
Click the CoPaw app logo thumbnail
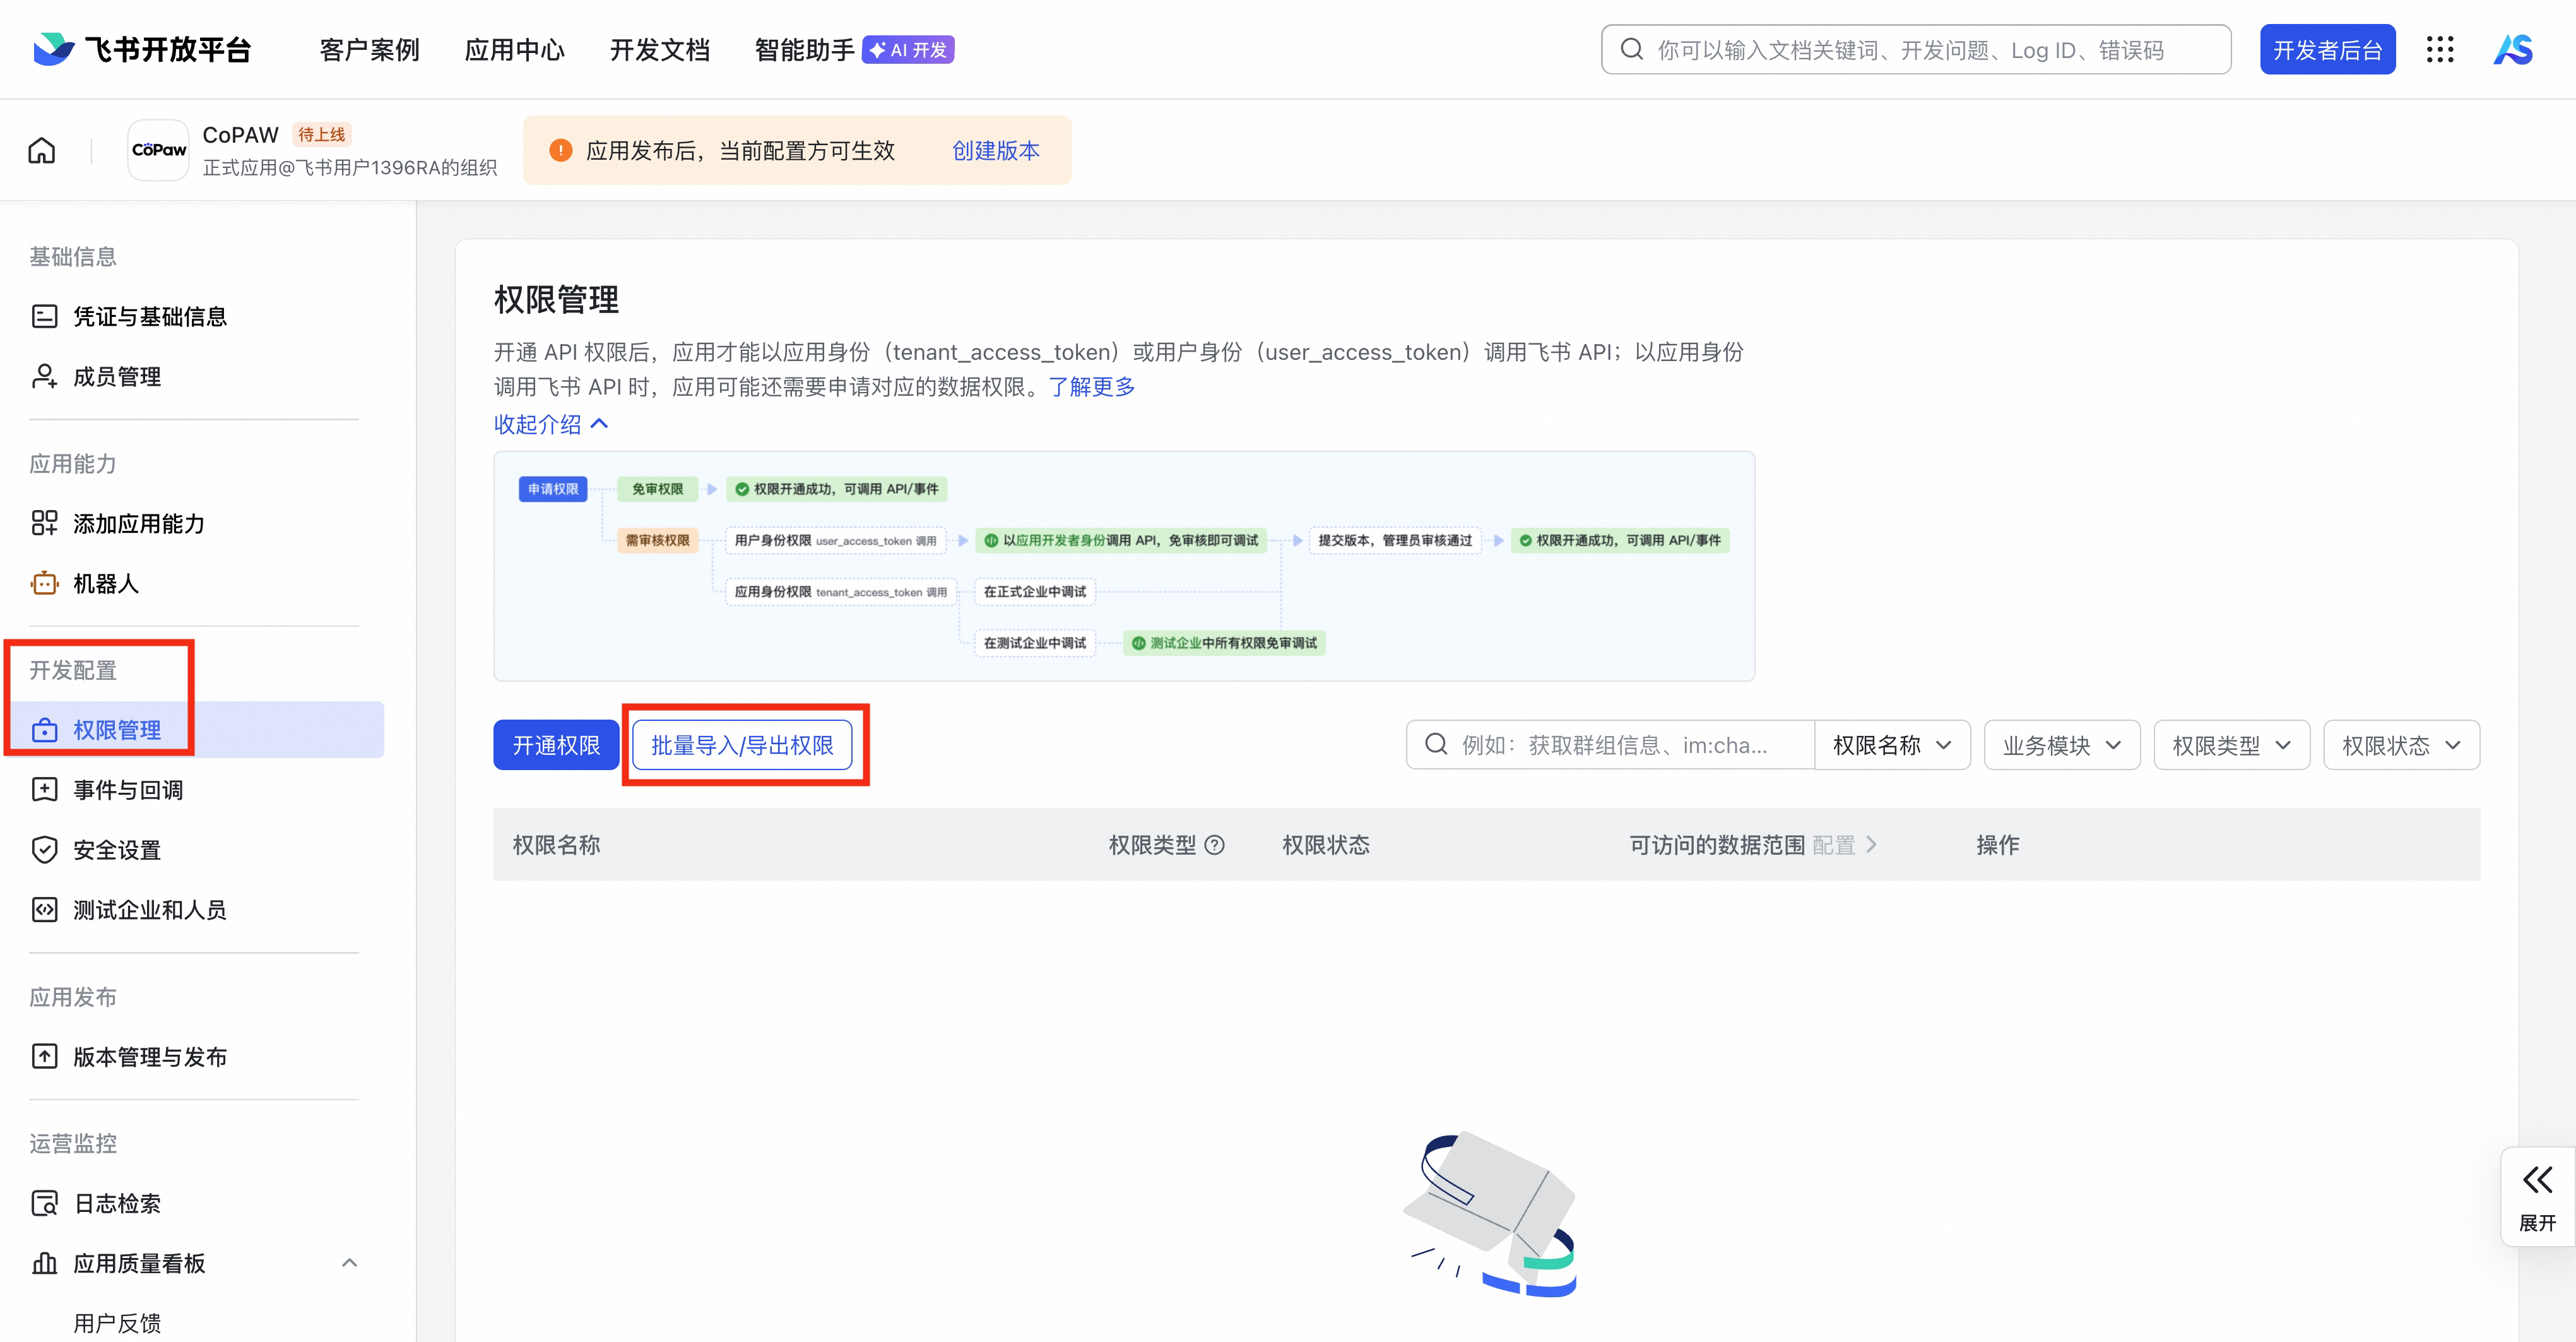[159, 150]
